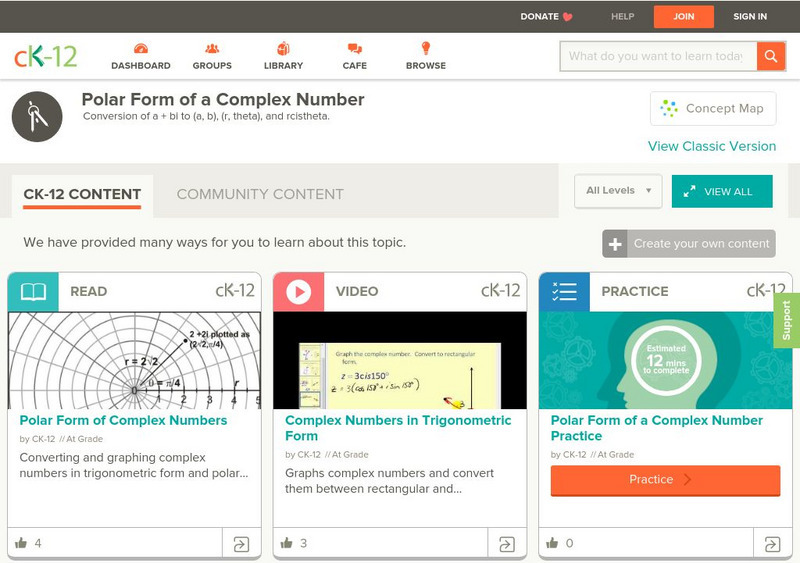The height and width of the screenshot is (563, 800).
Task: Click share arrow icon on Practice card
Action: [x=772, y=544]
